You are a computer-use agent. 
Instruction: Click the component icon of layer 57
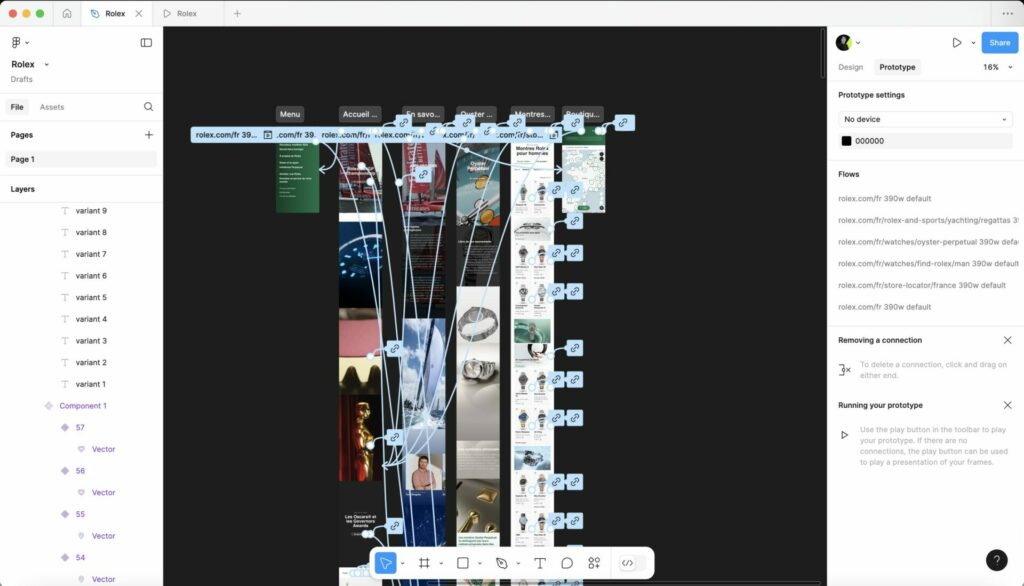pos(65,427)
